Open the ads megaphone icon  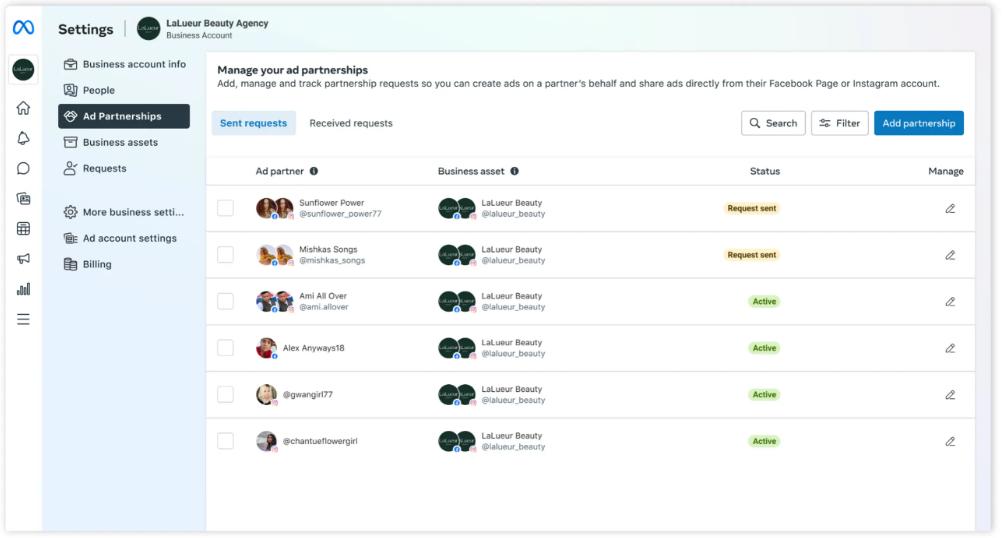[x=23, y=258]
